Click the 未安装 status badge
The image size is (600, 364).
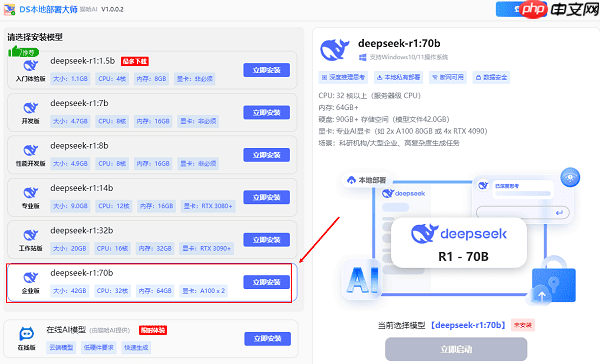523,325
